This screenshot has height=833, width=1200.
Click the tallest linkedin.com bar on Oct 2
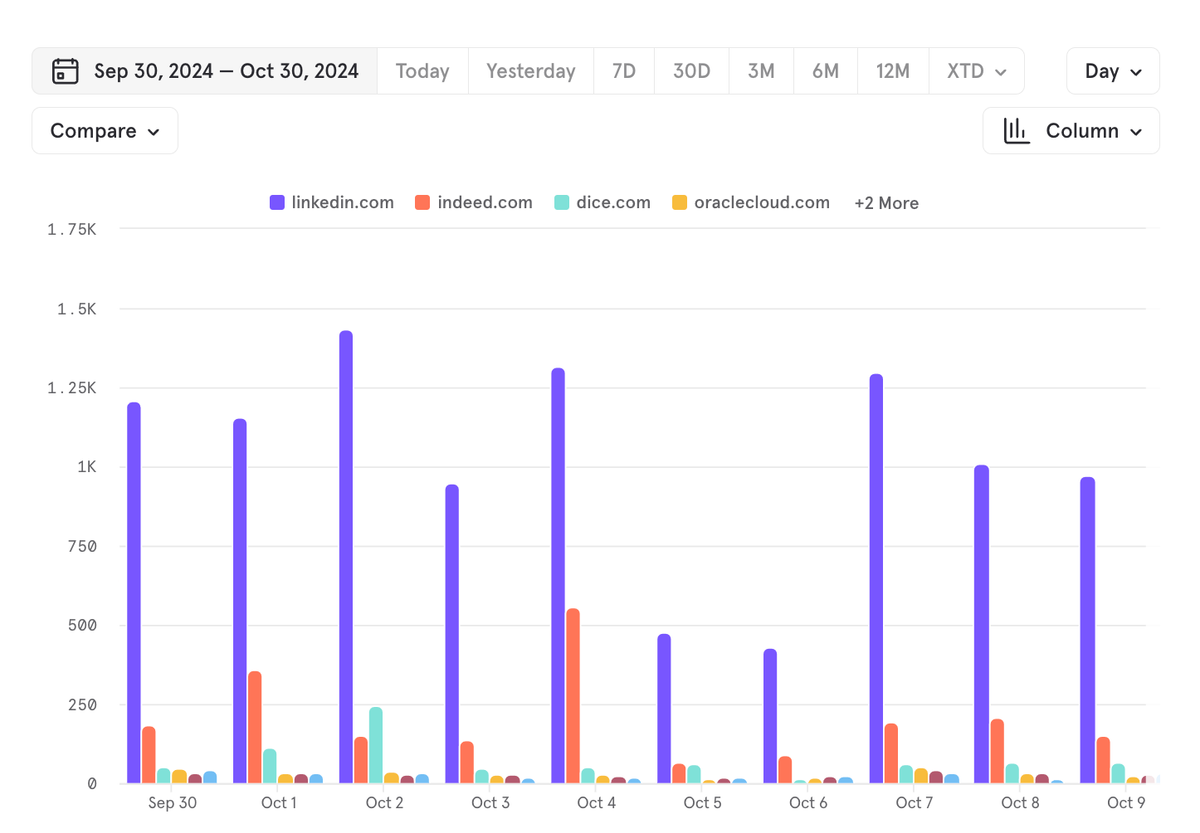tap(346, 557)
